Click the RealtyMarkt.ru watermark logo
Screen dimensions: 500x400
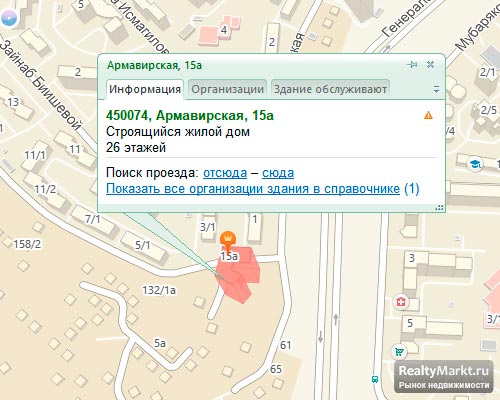[444, 377]
